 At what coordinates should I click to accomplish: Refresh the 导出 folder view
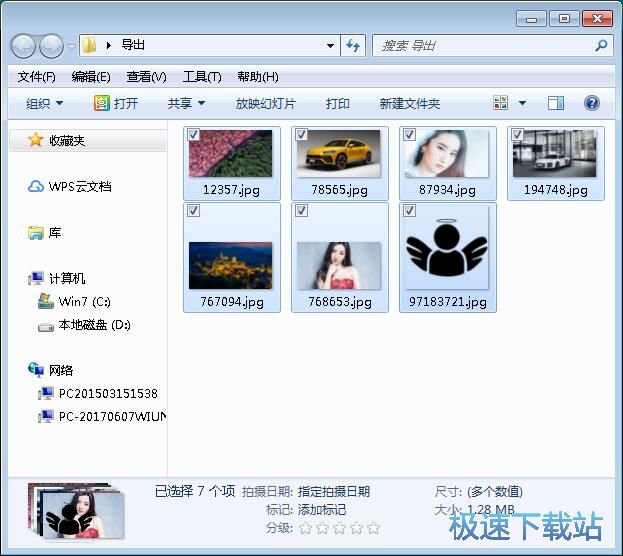(353, 46)
